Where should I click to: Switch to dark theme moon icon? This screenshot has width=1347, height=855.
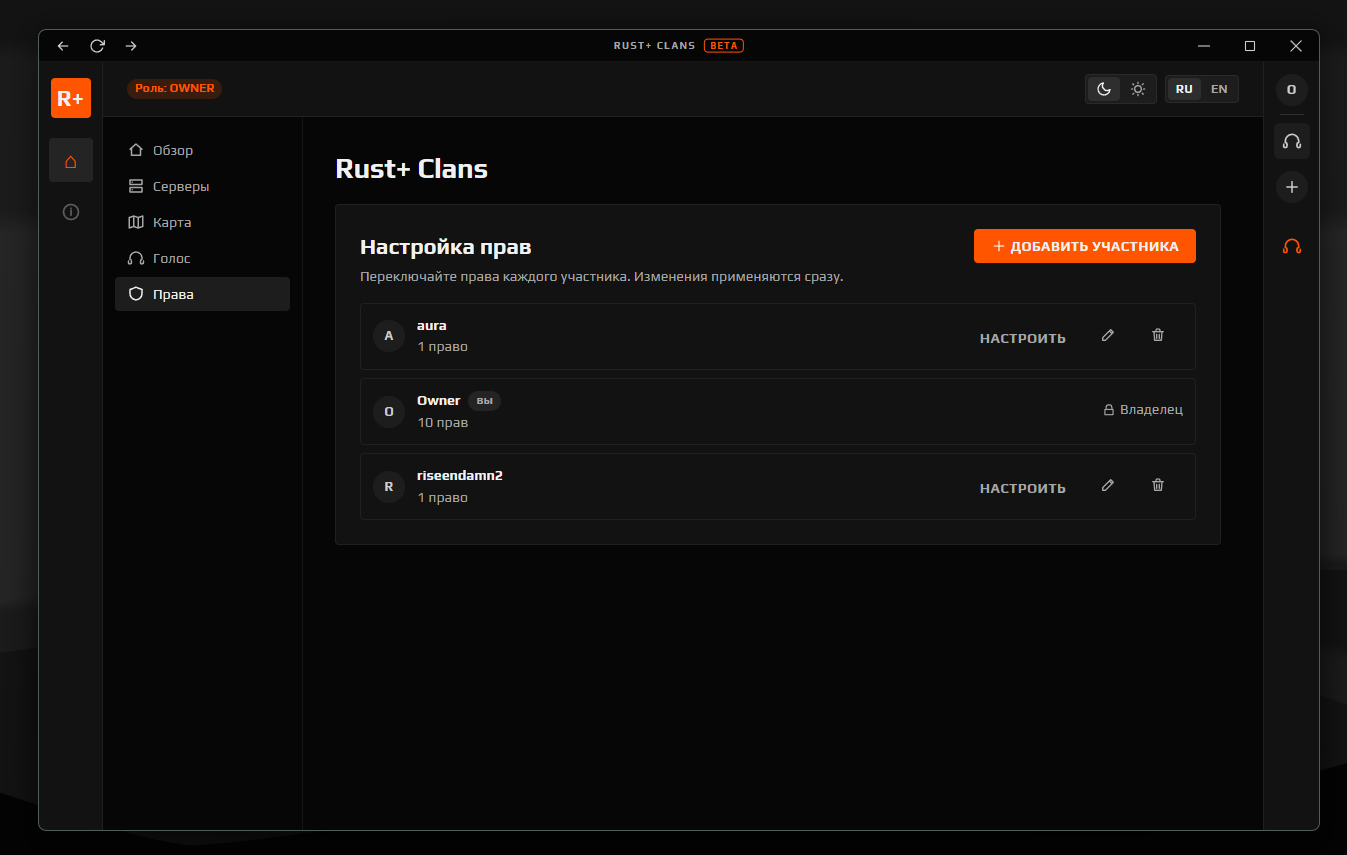pos(1104,89)
